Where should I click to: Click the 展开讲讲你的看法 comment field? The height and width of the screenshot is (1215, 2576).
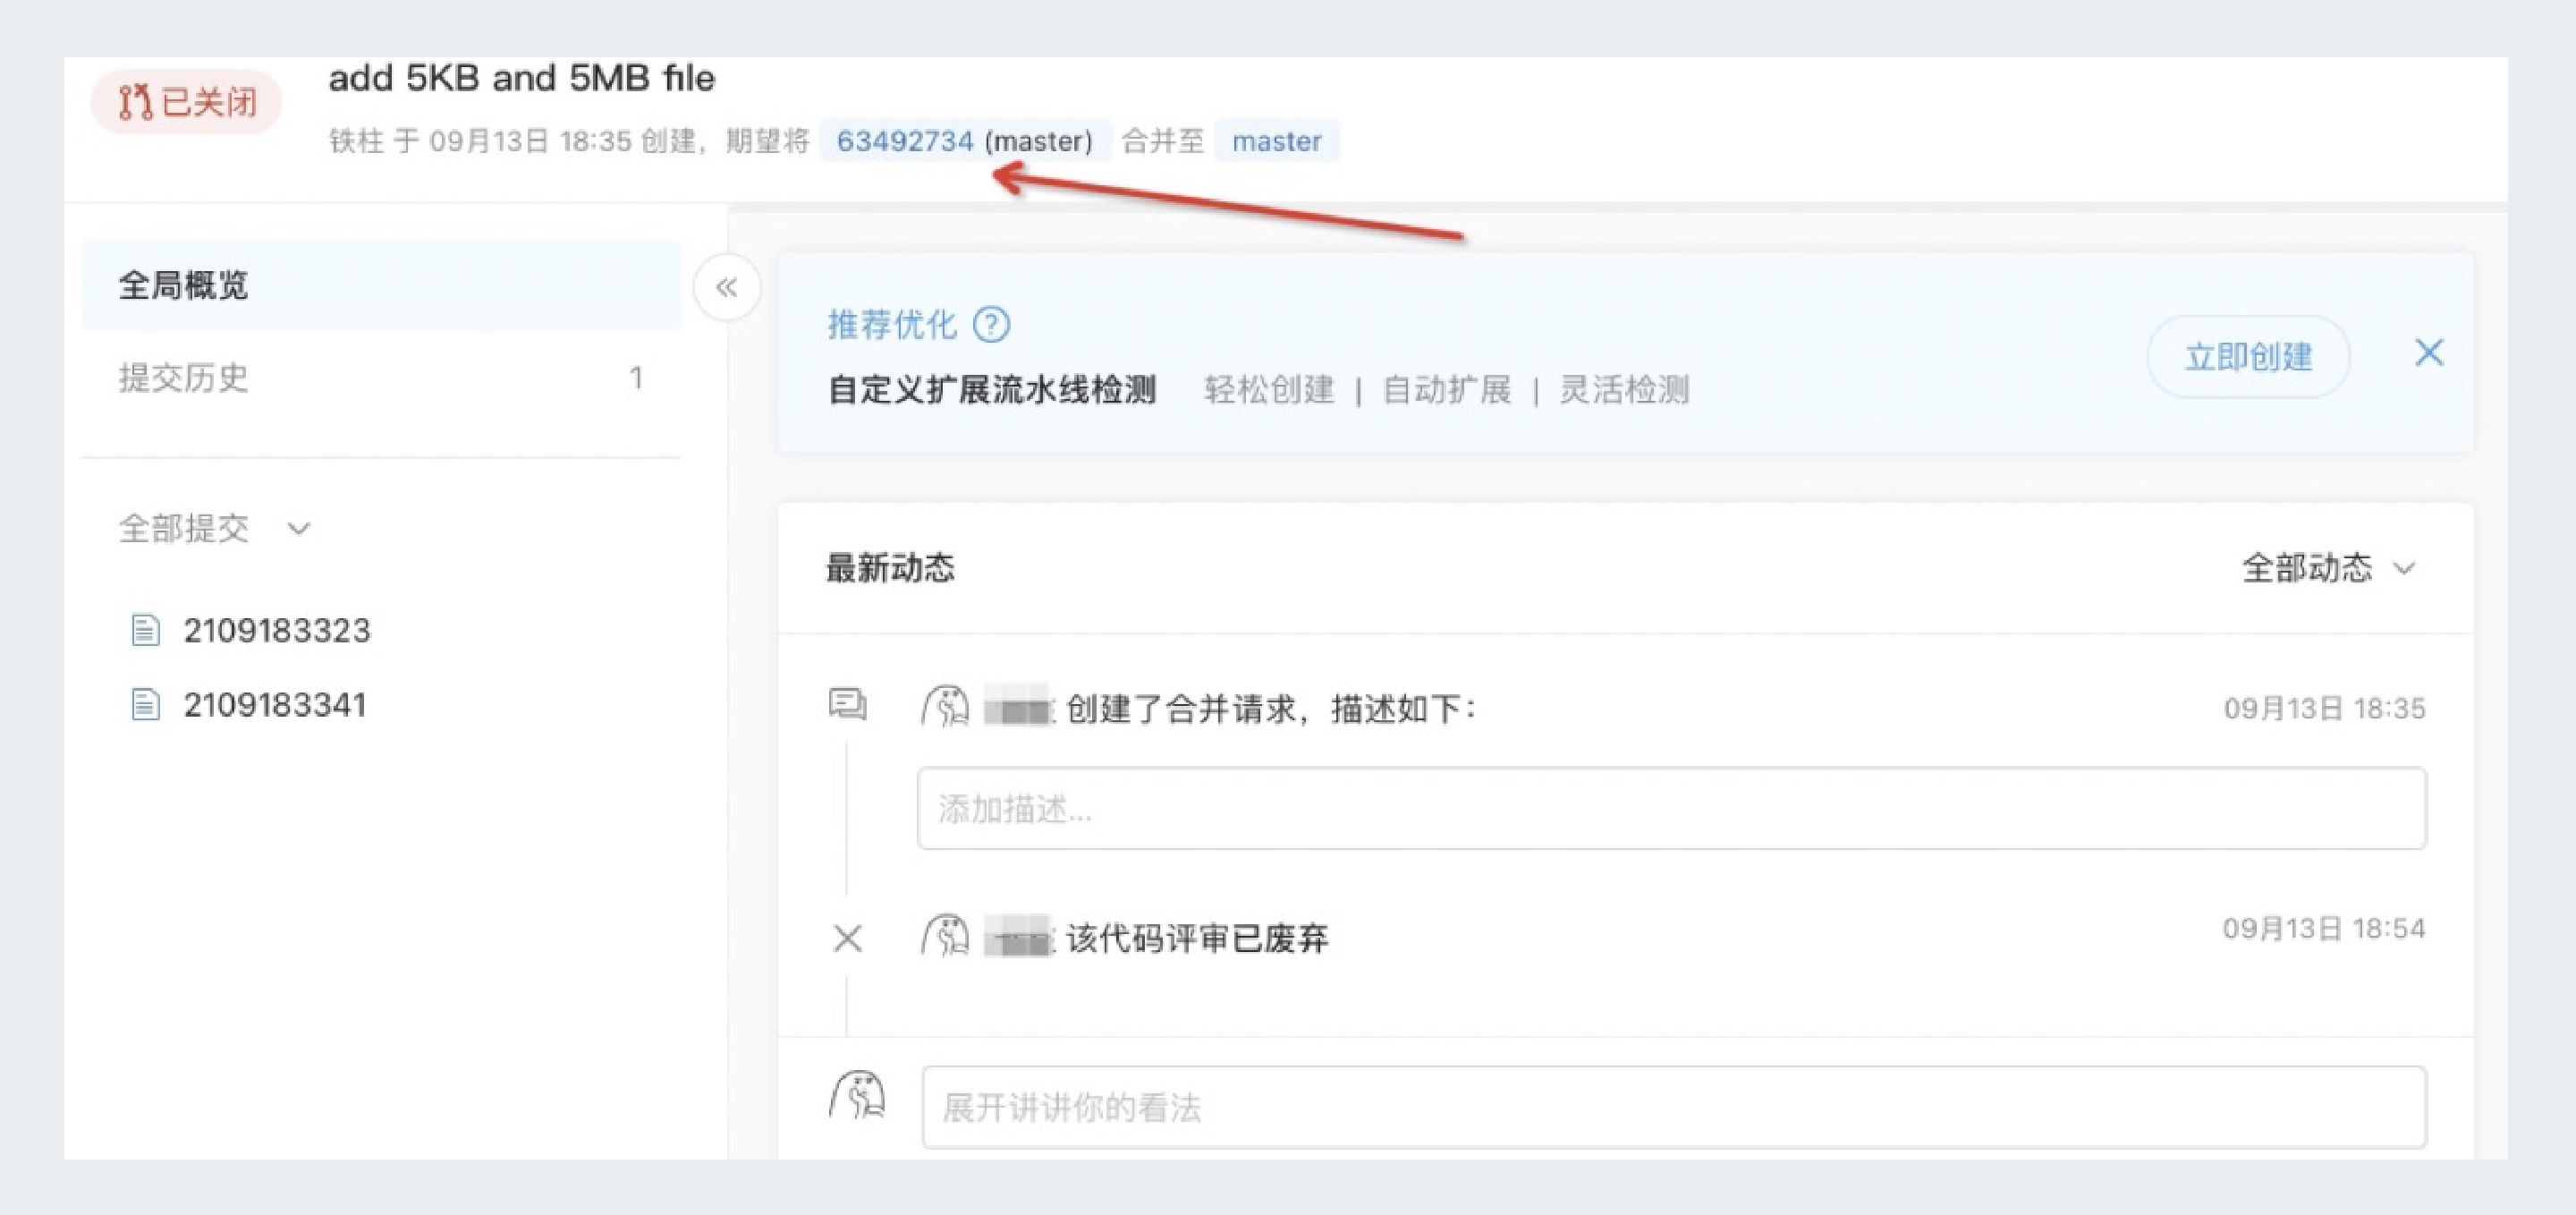click(1674, 1107)
